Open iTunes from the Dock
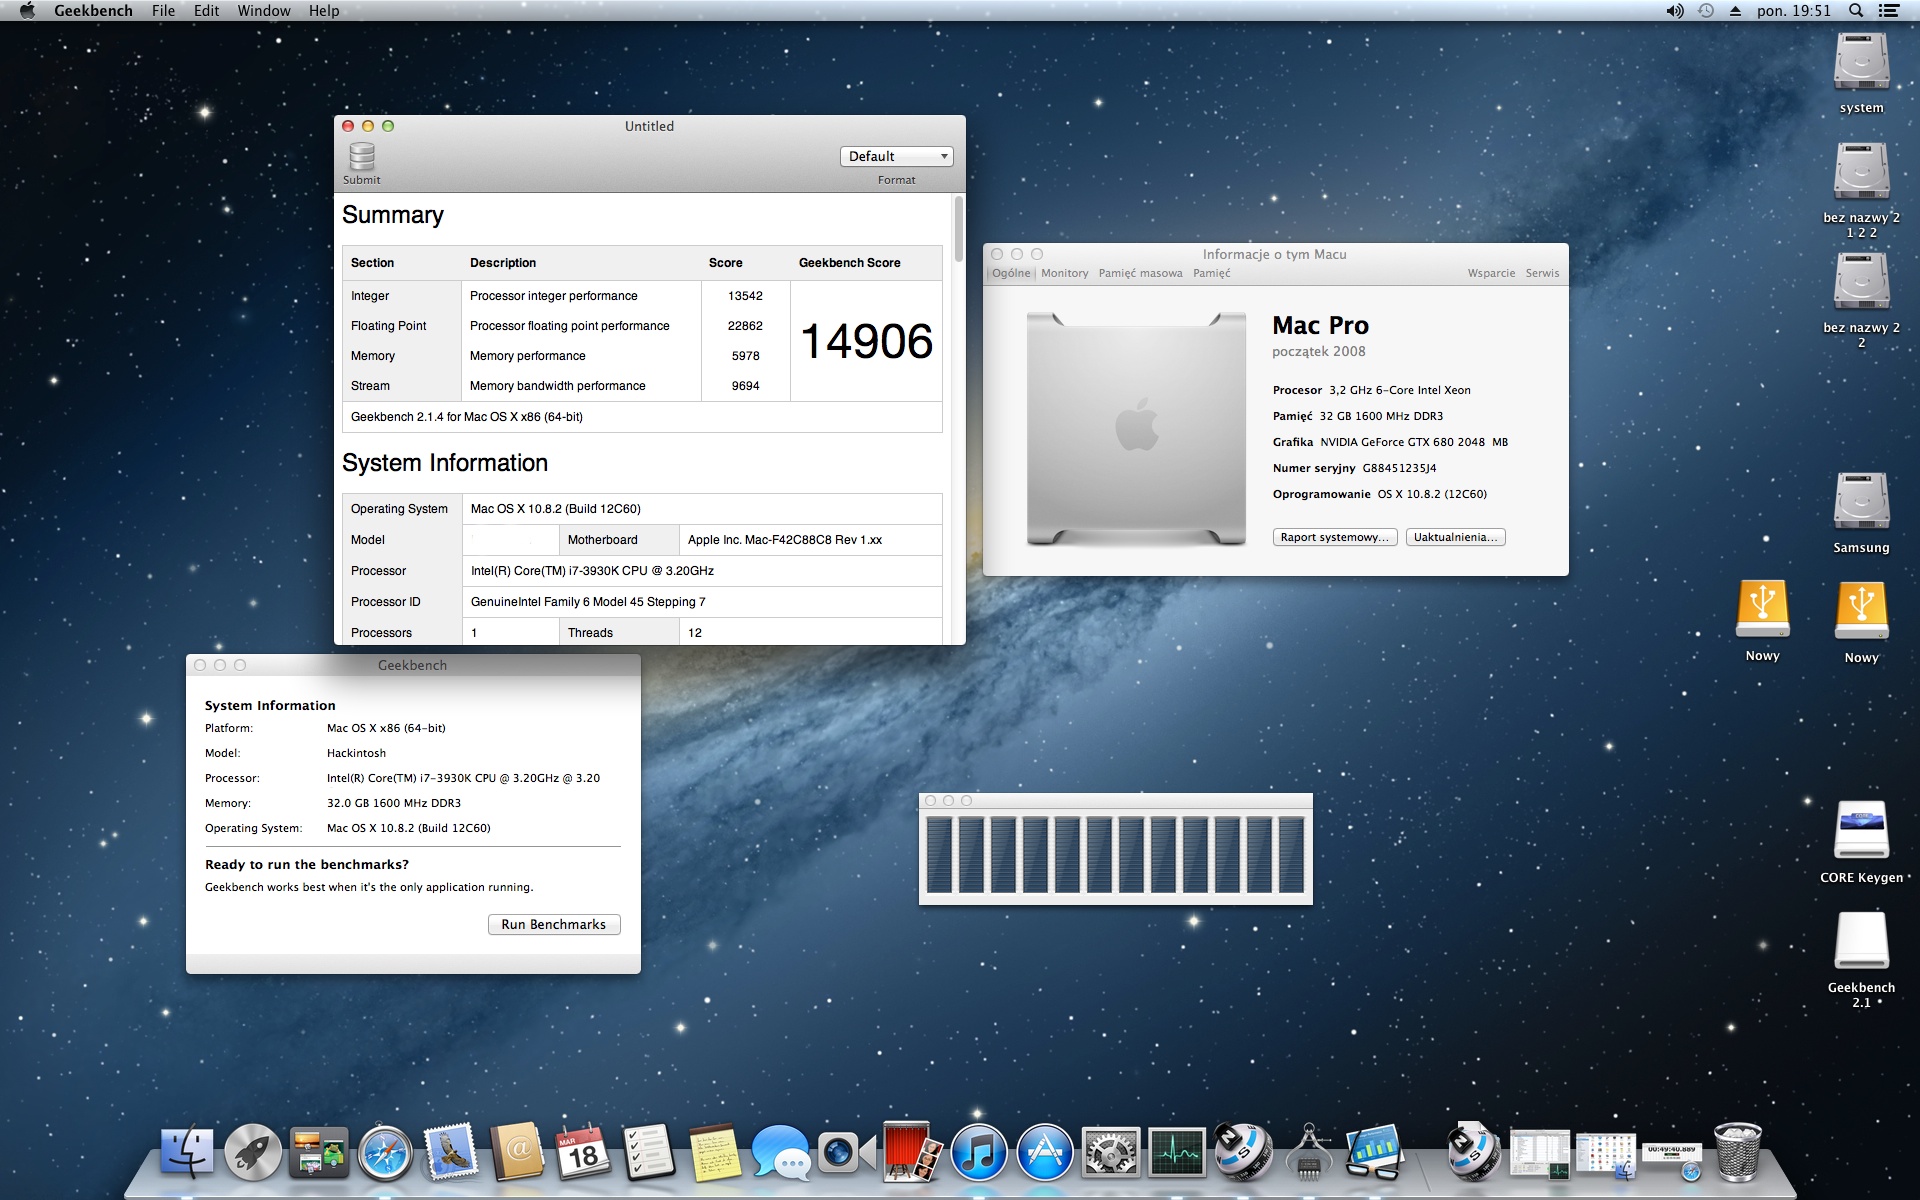 click(979, 1152)
